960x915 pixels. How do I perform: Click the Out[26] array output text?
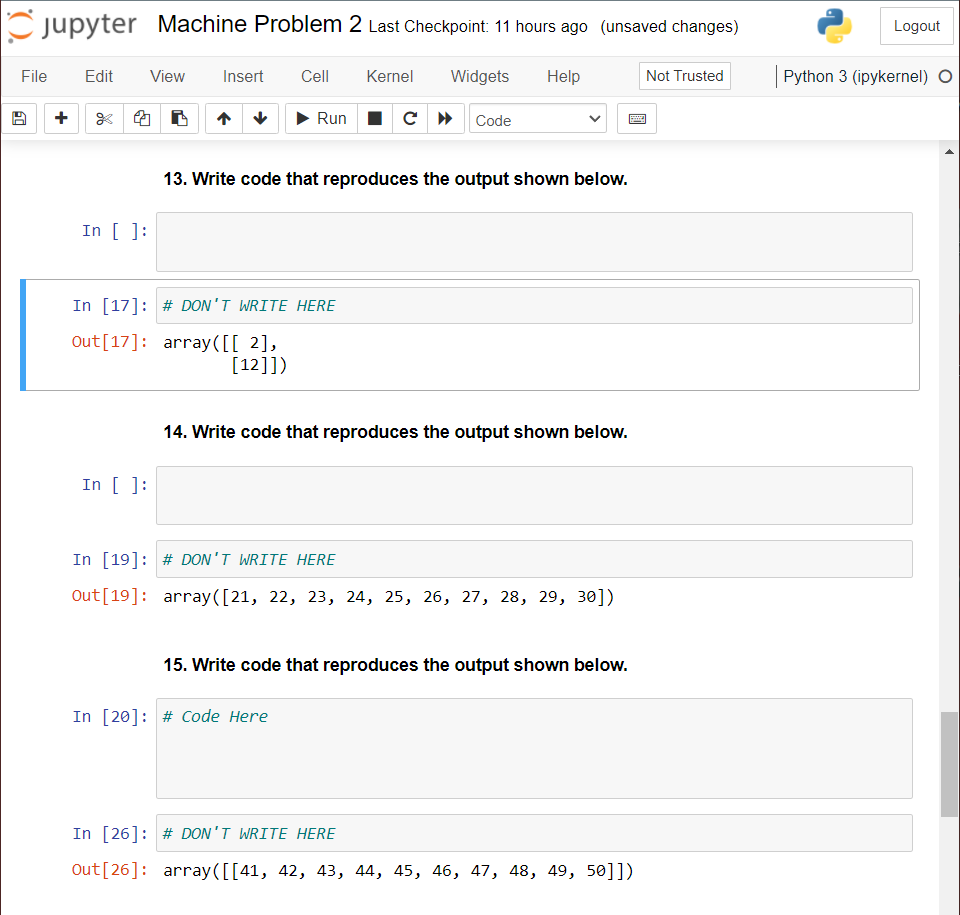[x=399, y=870]
